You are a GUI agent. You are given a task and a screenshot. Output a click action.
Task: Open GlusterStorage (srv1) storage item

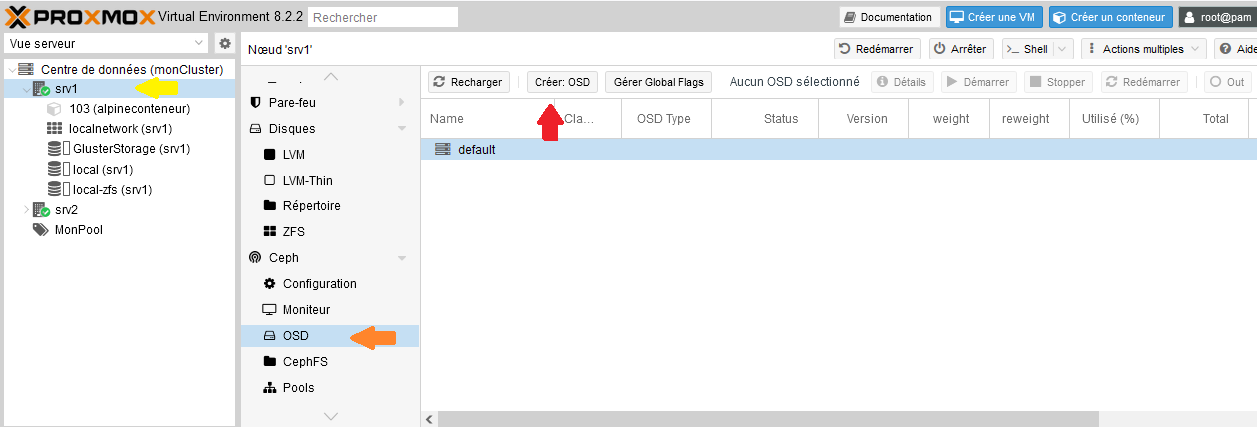(131, 149)
